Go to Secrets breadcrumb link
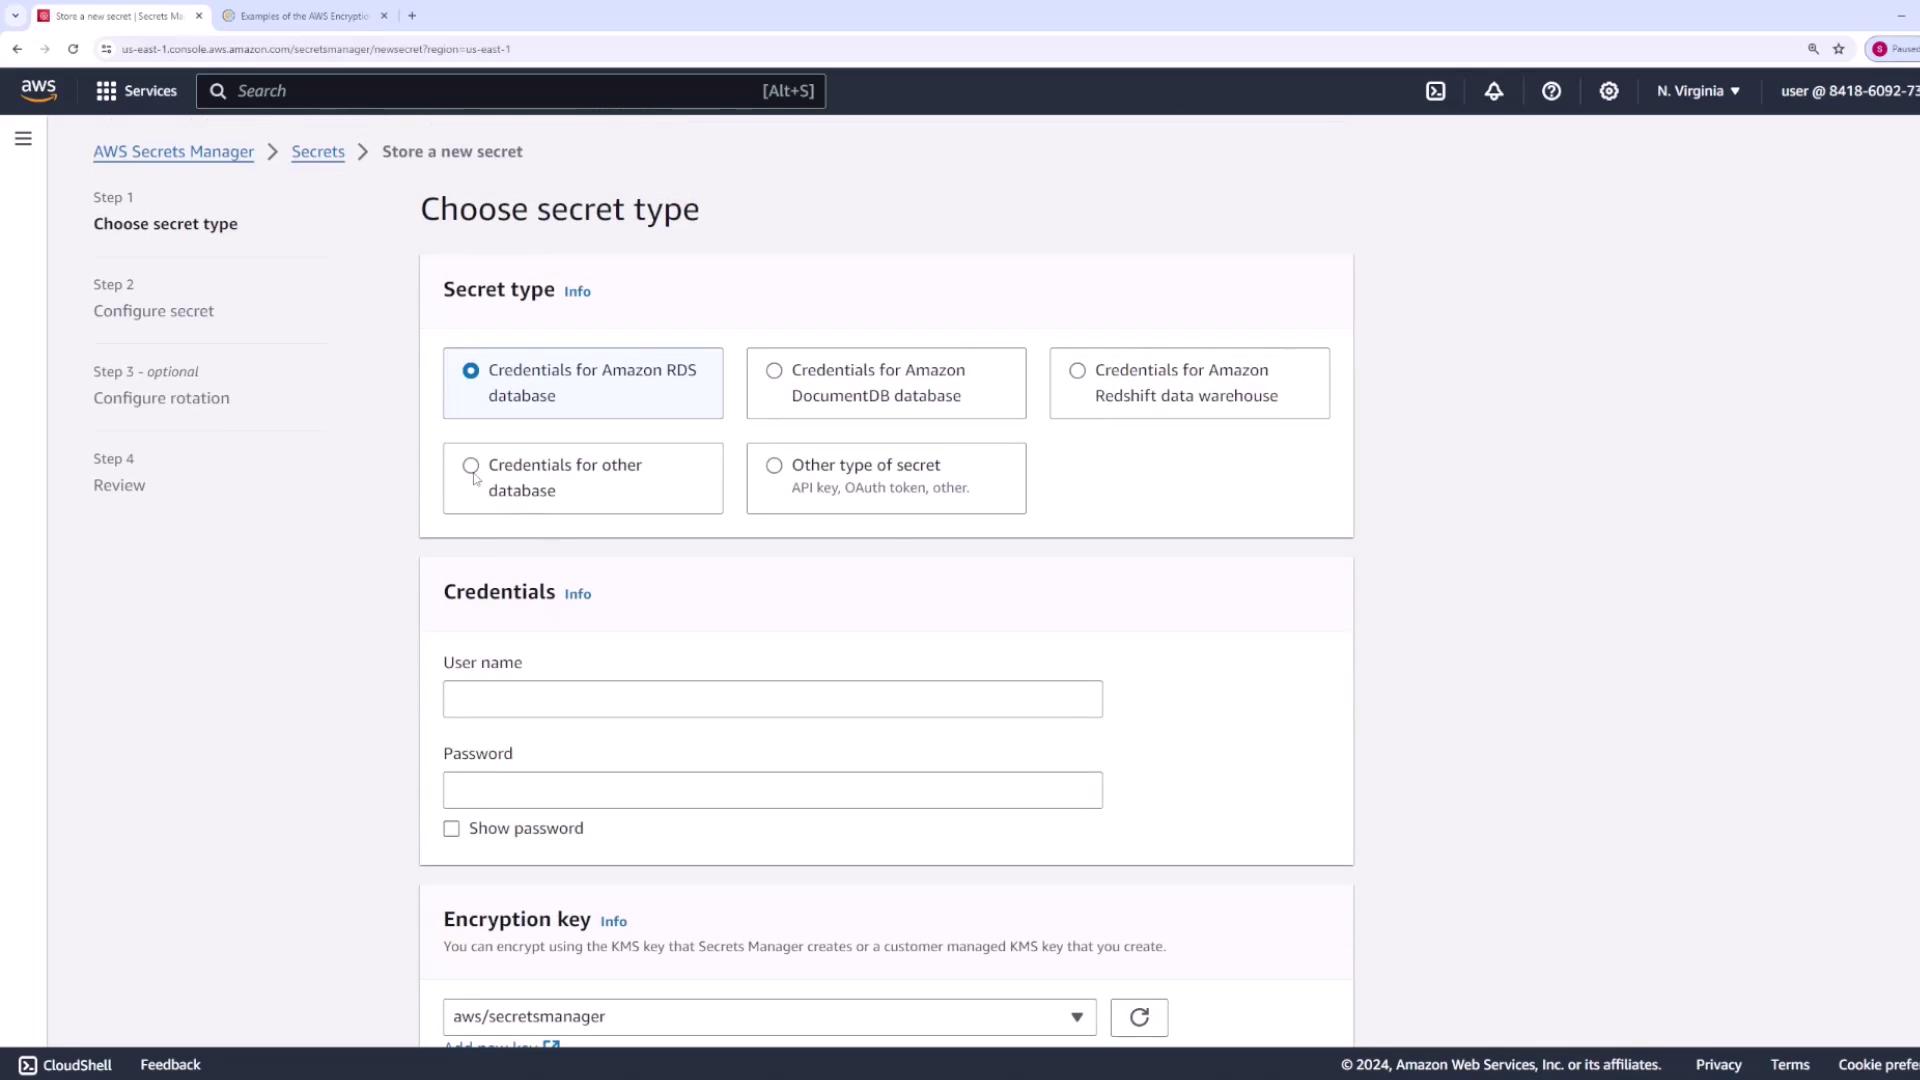1920x1080 pixels. 318,152
